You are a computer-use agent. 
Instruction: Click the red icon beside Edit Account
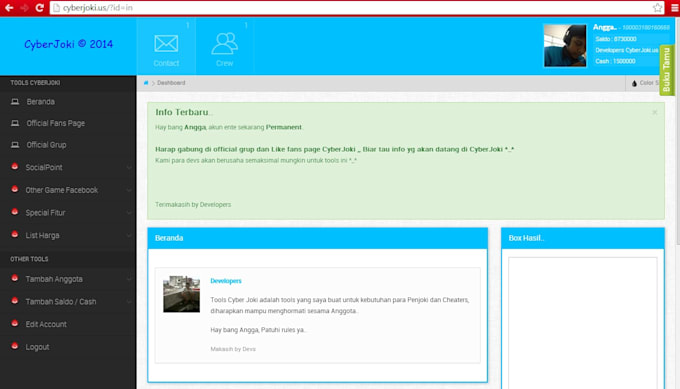click(15, 324)
